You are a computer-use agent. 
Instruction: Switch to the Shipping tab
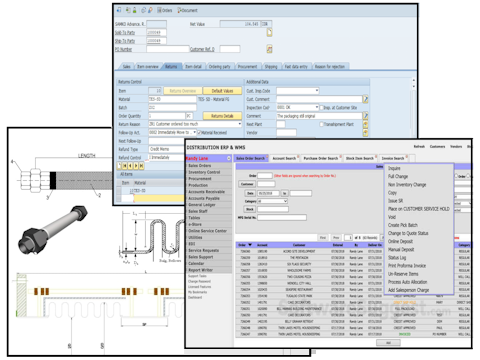click(271, 67)
